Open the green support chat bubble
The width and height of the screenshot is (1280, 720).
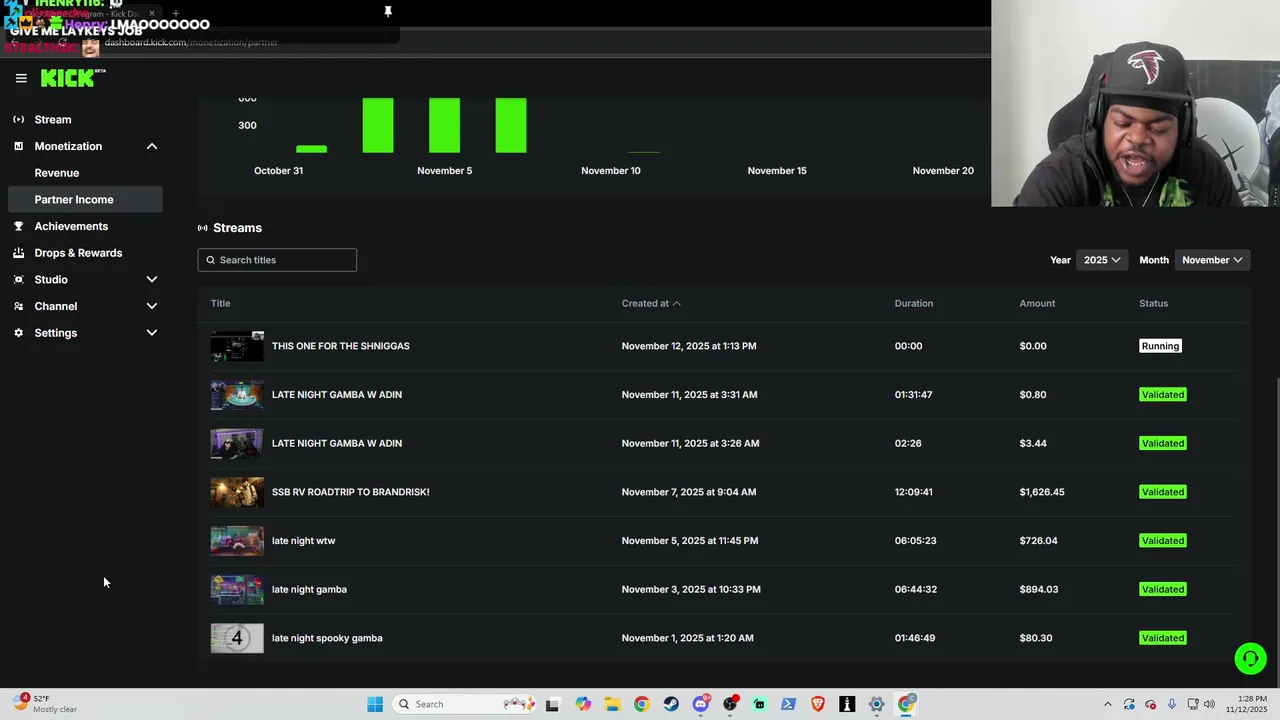1250,658
